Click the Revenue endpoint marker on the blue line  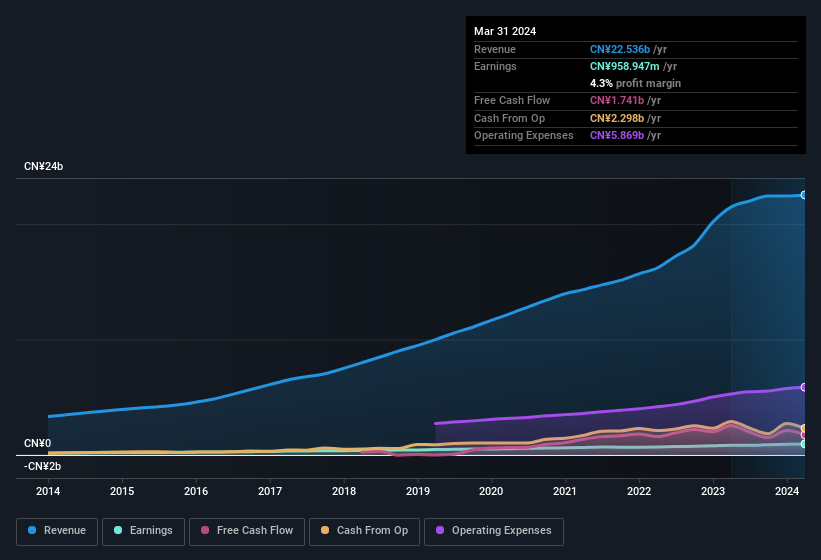[x=804, y=195]
